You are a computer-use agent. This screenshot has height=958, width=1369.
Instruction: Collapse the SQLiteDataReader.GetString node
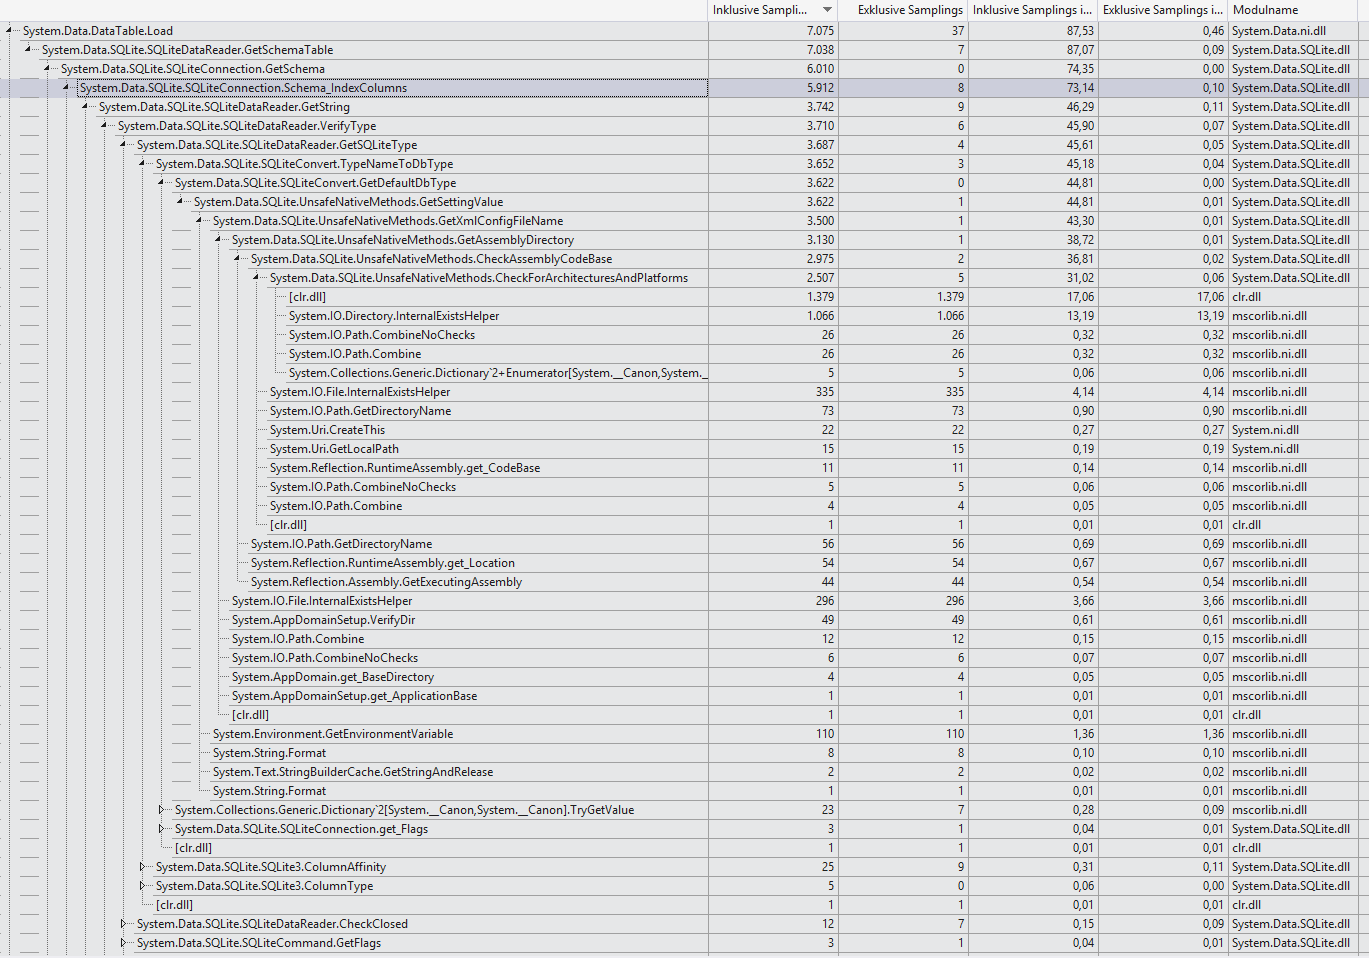[85, 107]
